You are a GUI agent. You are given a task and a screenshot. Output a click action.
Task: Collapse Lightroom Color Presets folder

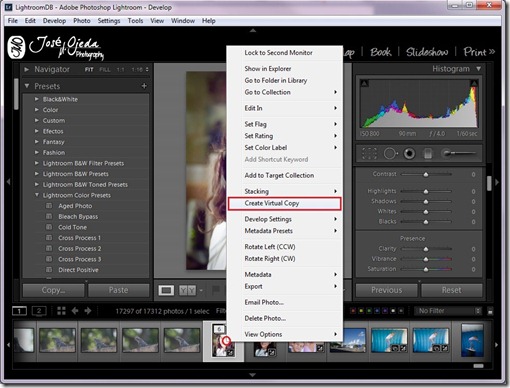click(37, 195)
